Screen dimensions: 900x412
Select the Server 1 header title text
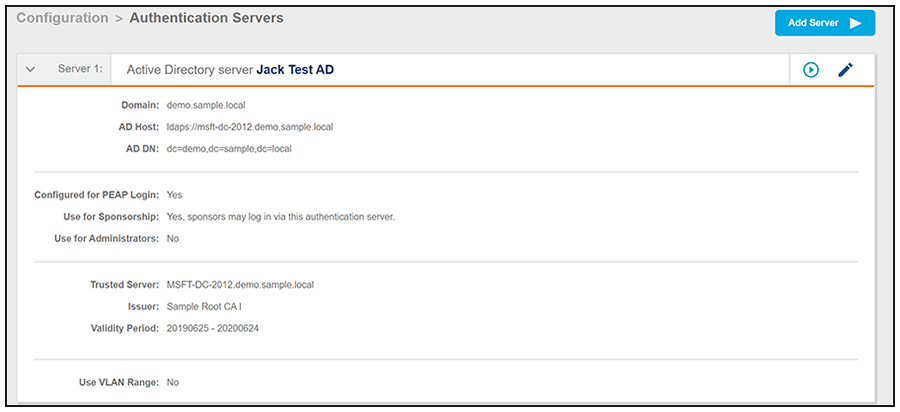tap(230, 70)
